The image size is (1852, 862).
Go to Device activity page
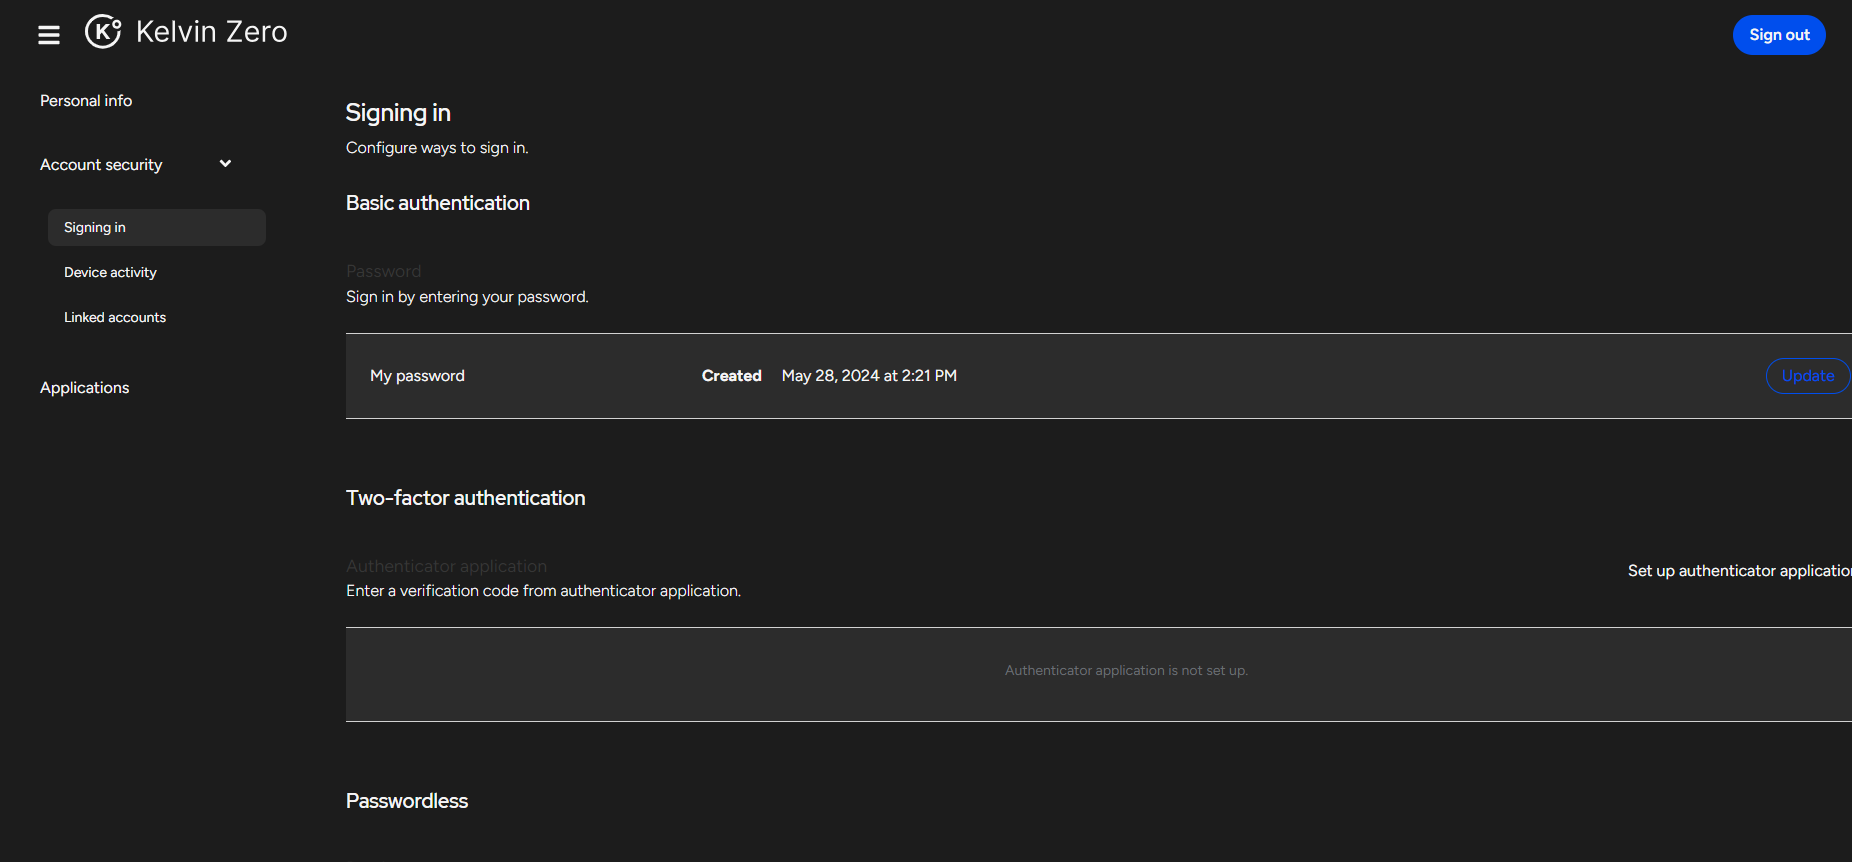pos(110,273)
